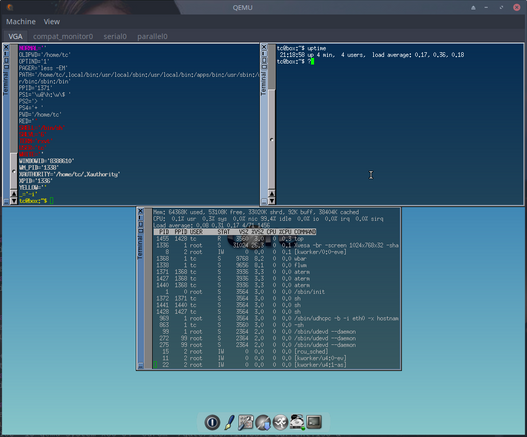This screenshot has width=527, height=437.
Task: Click the QEMU window keep-above triangle button
Action: (473, 7)
